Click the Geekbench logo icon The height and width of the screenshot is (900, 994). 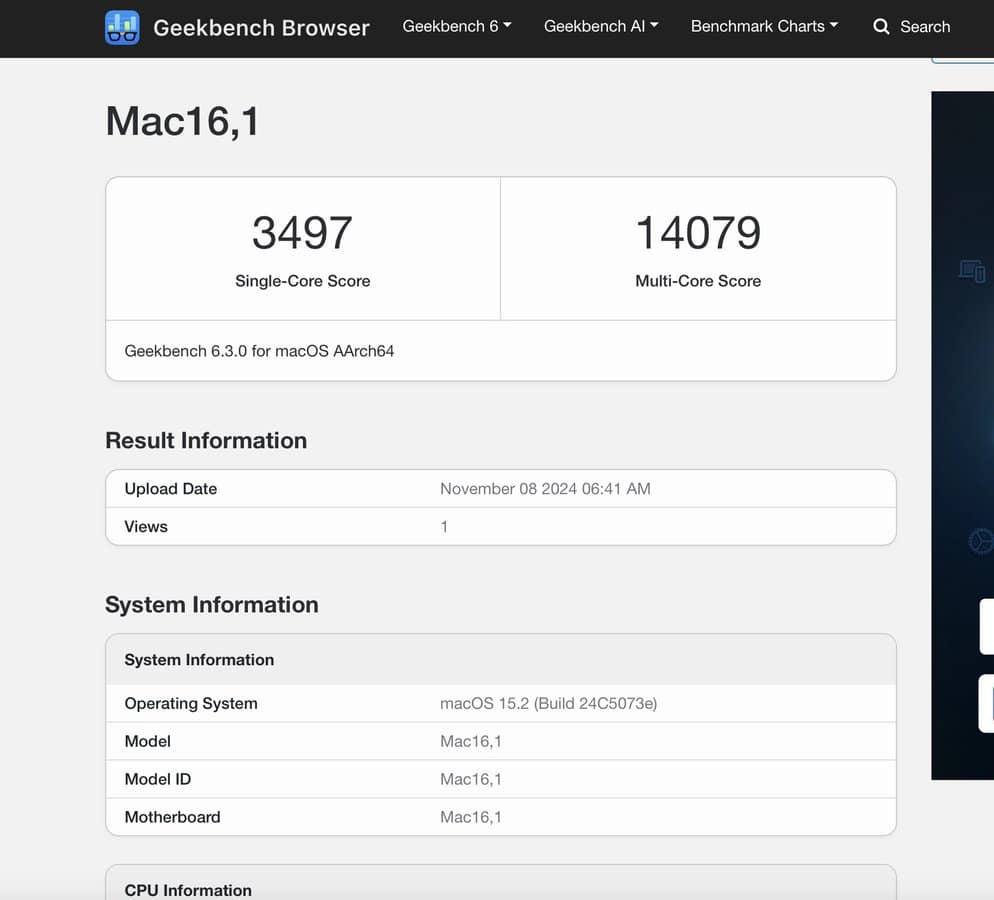pos(122,27)
